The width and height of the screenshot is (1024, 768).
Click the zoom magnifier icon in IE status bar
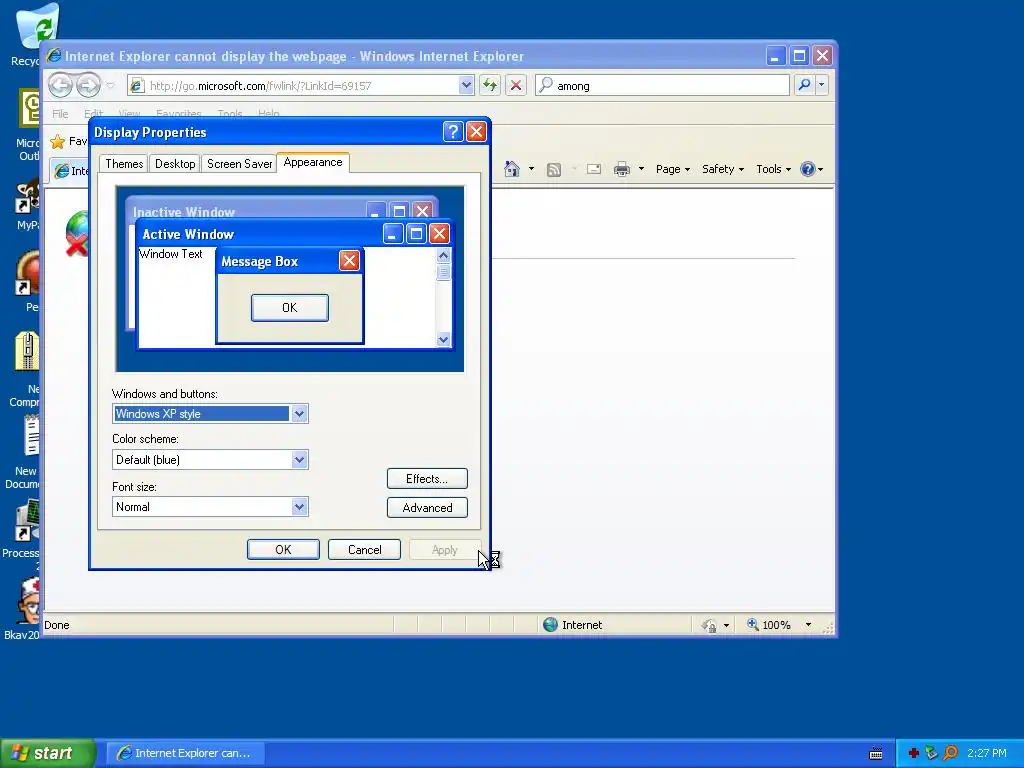[x=752, y=624]
